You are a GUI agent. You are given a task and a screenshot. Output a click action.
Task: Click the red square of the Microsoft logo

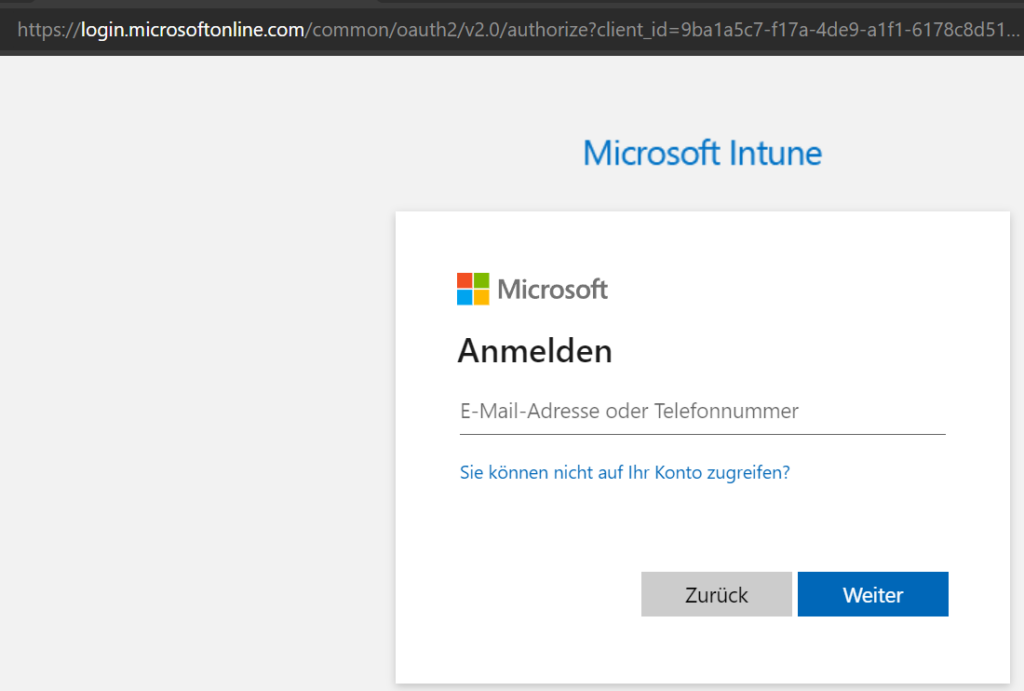pos(463,281)
